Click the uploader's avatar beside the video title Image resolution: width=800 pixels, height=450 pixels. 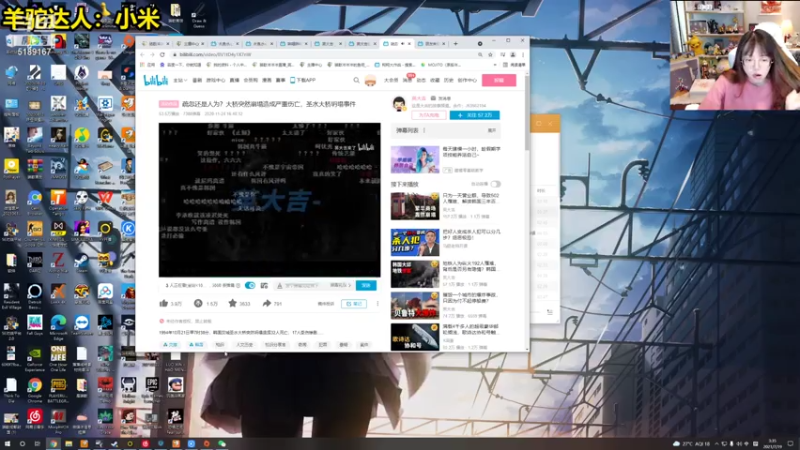pyautogui.click(x=399, y=104)
